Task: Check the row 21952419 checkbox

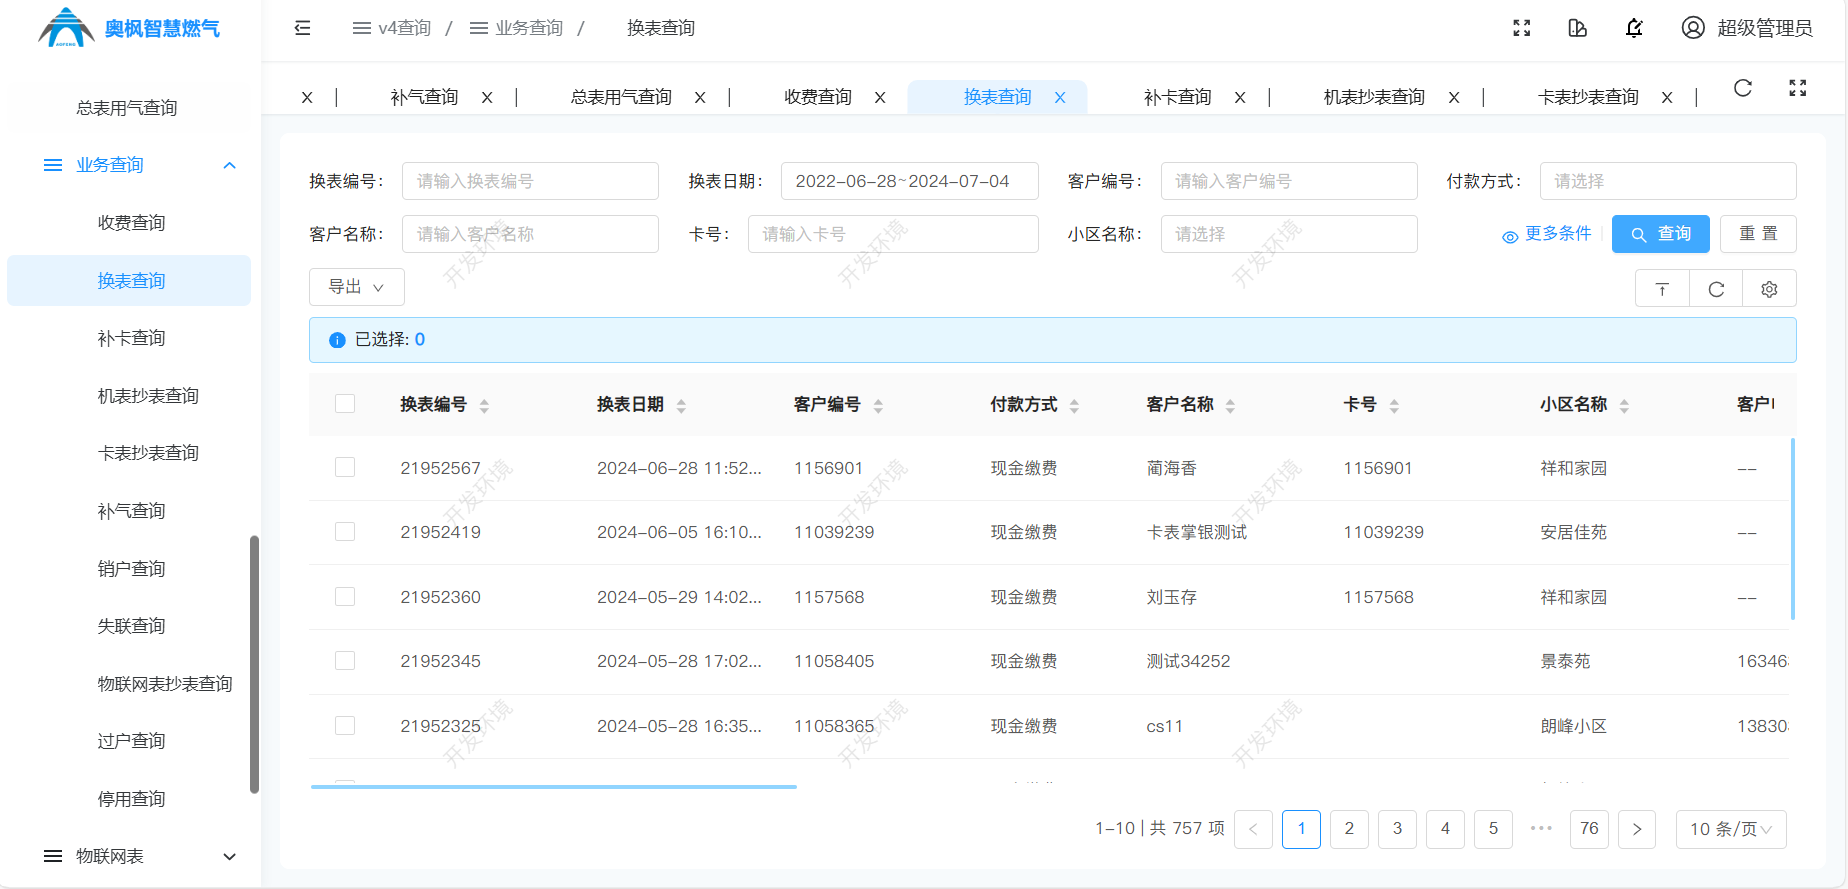Action: [x=345, y=531]
